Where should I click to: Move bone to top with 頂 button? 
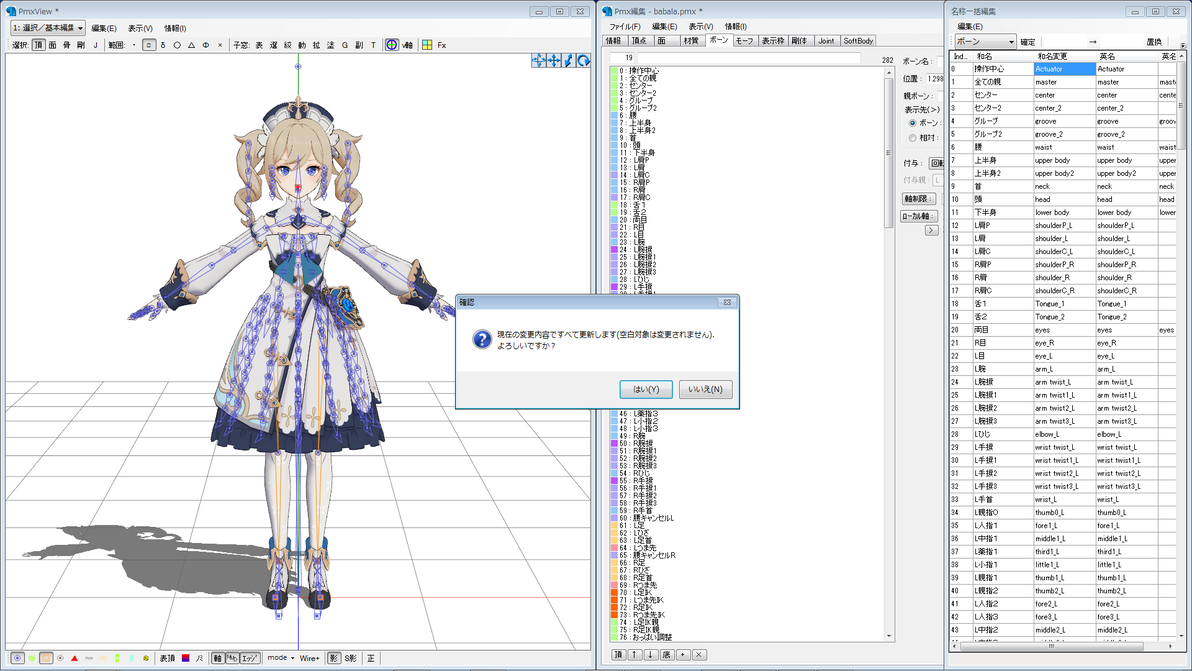[x=619, y=654]
